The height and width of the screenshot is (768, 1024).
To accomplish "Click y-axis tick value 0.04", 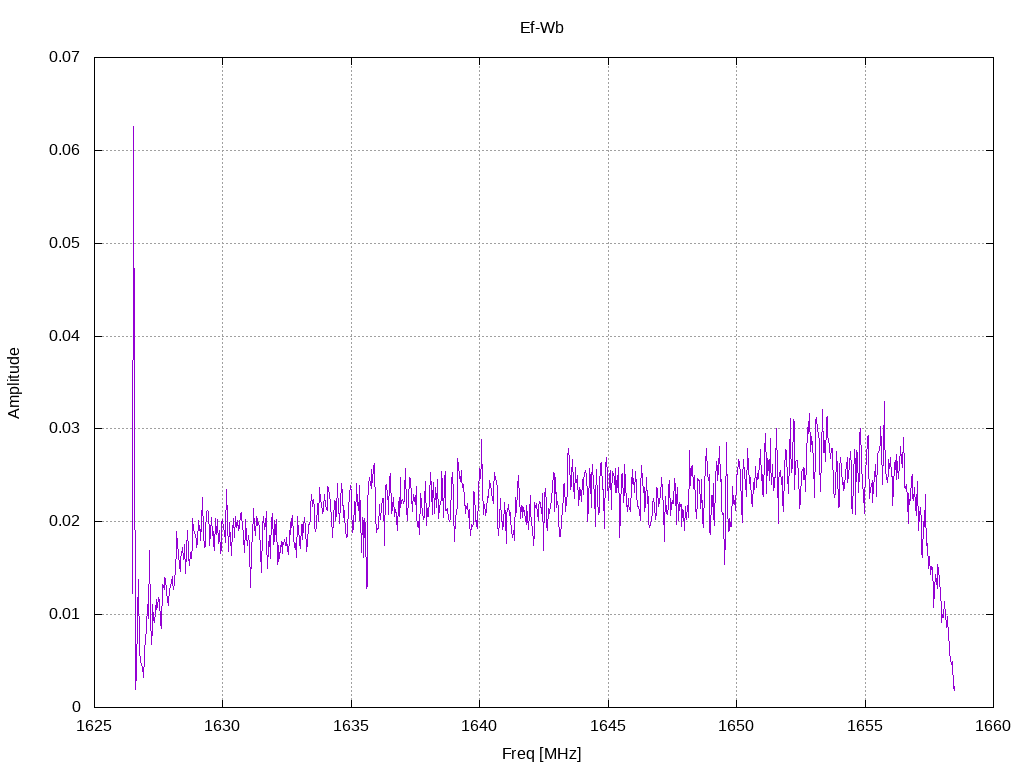I will [64, 336].
